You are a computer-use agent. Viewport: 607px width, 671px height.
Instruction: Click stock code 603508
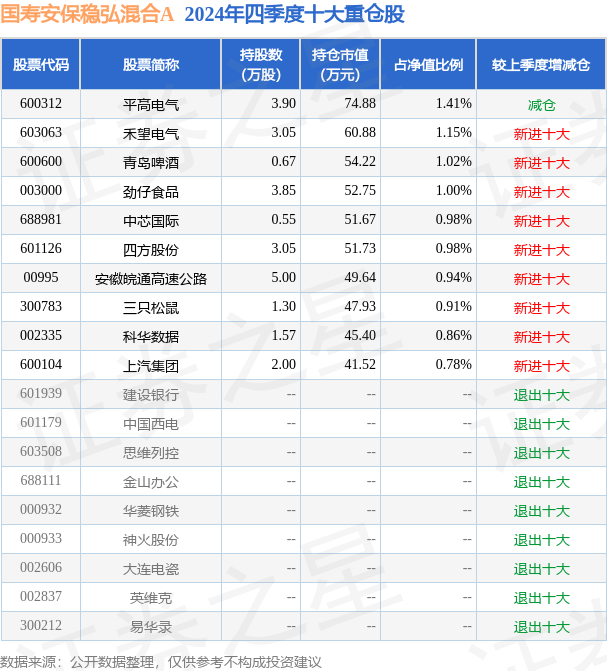(41, 452)
